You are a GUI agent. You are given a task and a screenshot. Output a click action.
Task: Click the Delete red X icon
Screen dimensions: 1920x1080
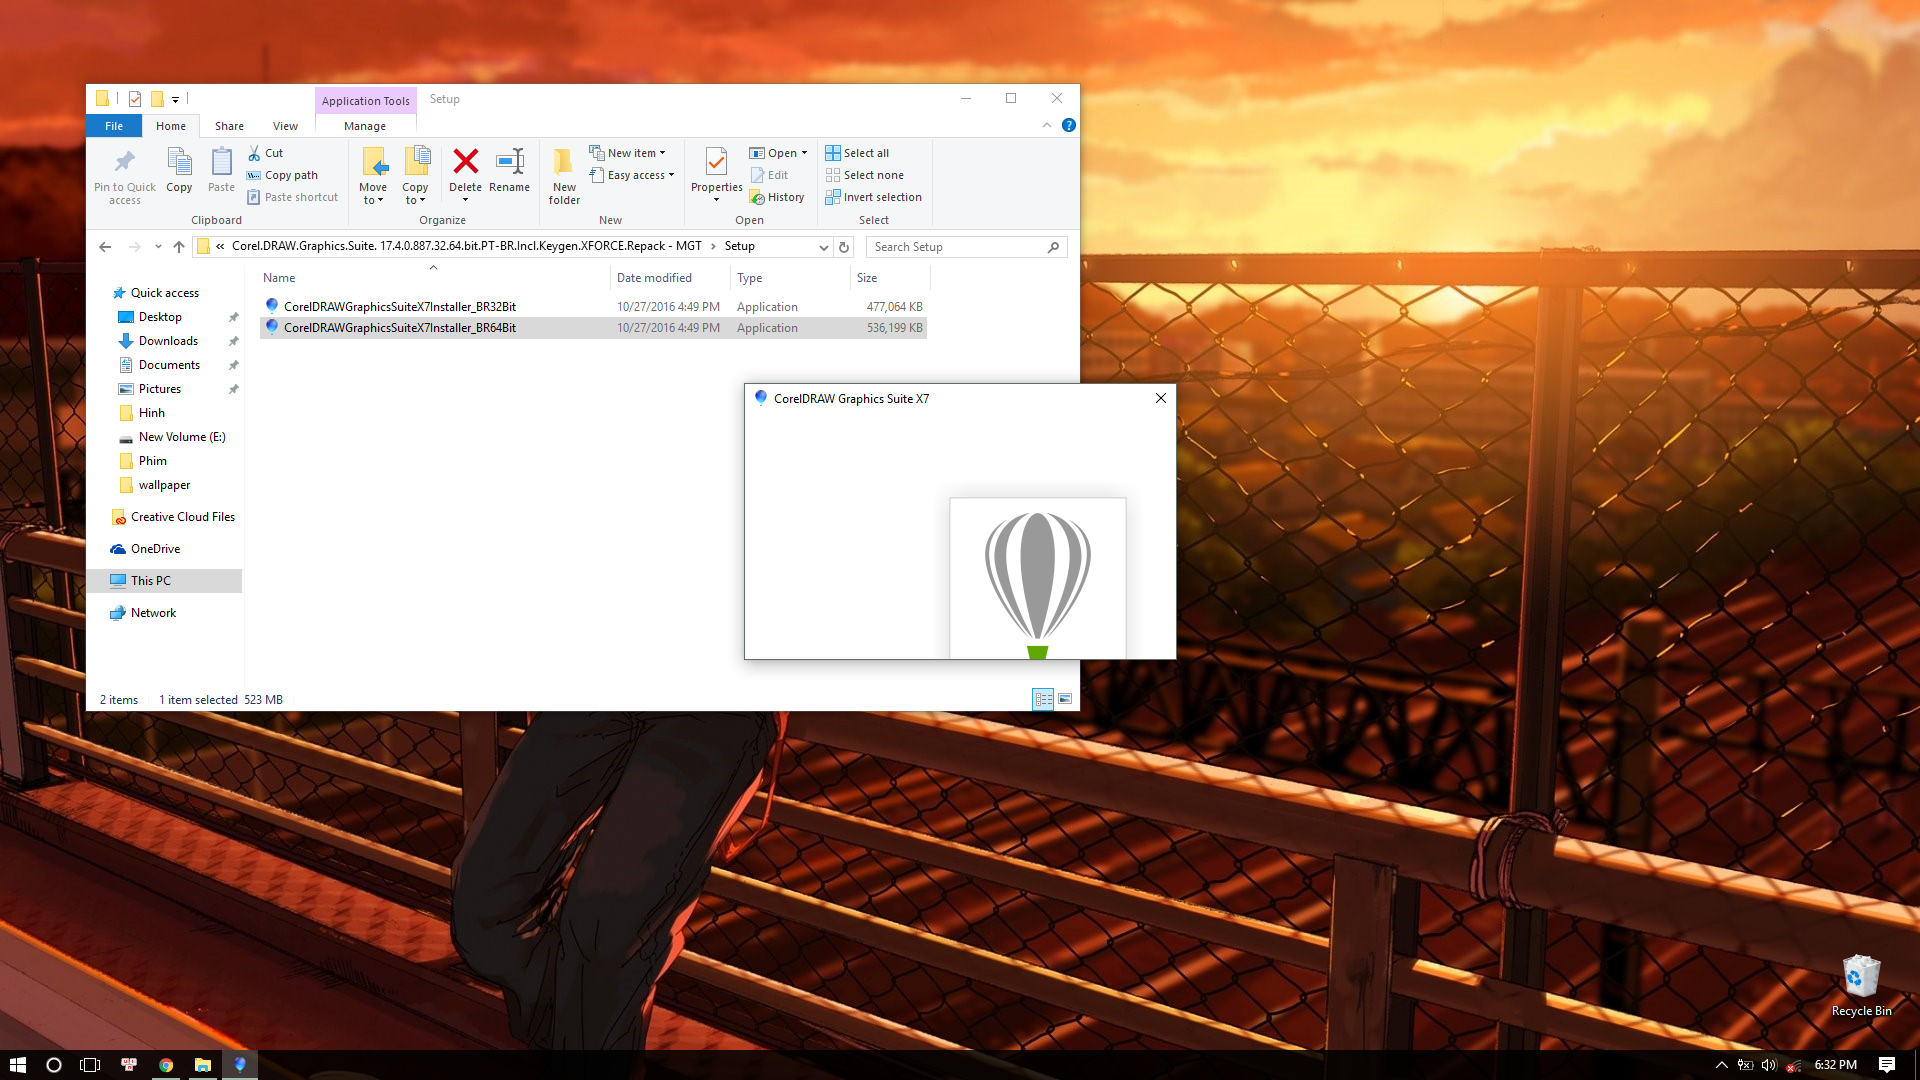(x=465, y=161)
